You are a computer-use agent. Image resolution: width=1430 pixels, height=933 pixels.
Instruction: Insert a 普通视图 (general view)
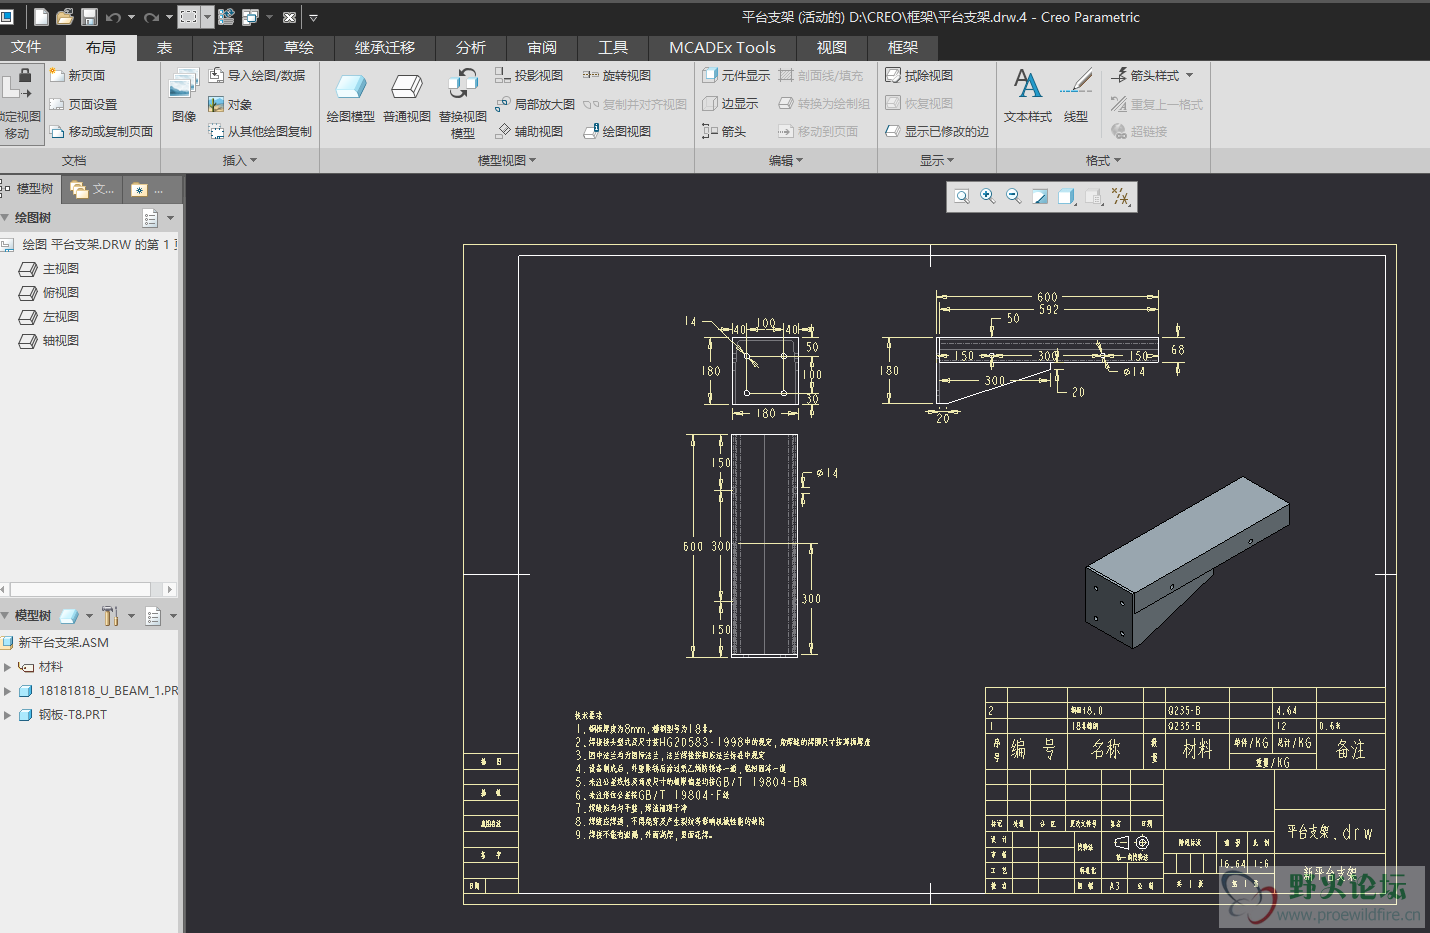(407, 98)
